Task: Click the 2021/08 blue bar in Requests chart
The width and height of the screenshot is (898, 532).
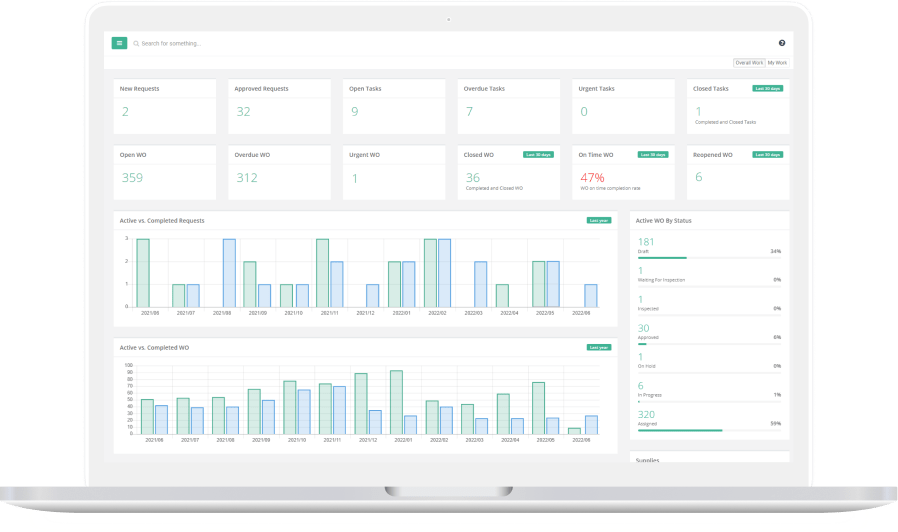Action: [229, 273]
